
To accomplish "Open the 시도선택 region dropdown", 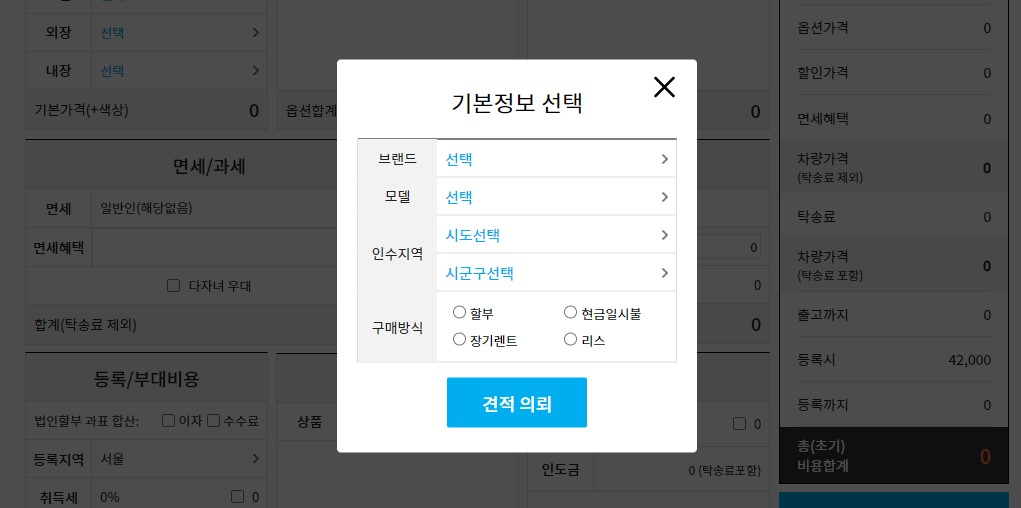I will click(556, 235).
